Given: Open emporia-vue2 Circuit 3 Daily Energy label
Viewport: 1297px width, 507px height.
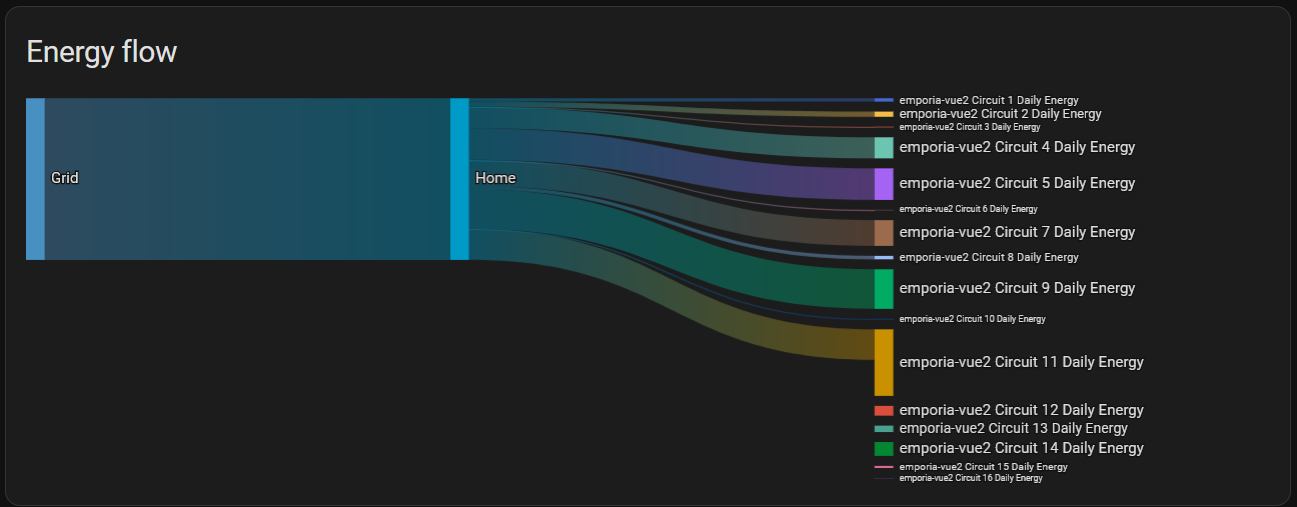Looking at the screenshot, I should click(x=970, y=127).
